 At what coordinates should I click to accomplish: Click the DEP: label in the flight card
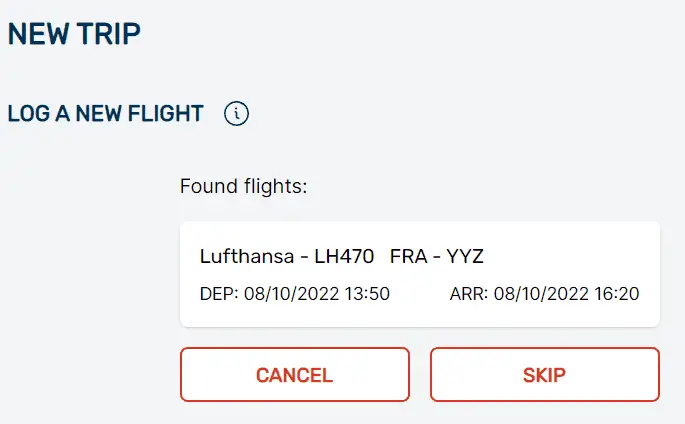(220, 294)
